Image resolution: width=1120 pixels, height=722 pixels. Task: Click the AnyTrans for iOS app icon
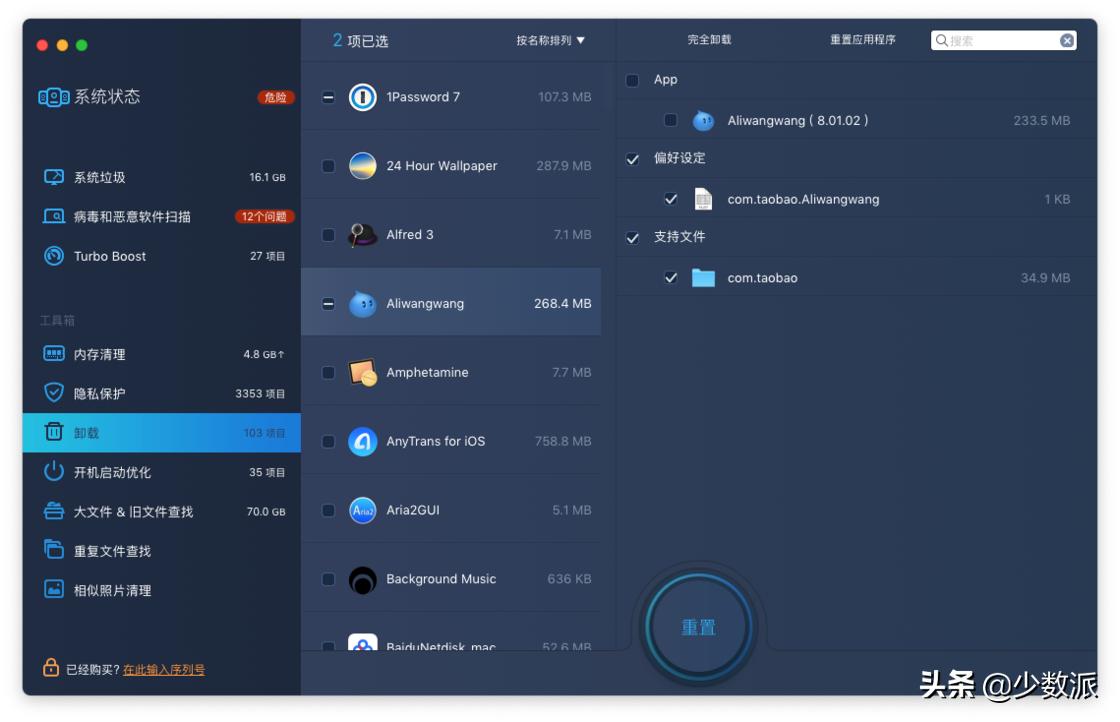pos(362,441)
